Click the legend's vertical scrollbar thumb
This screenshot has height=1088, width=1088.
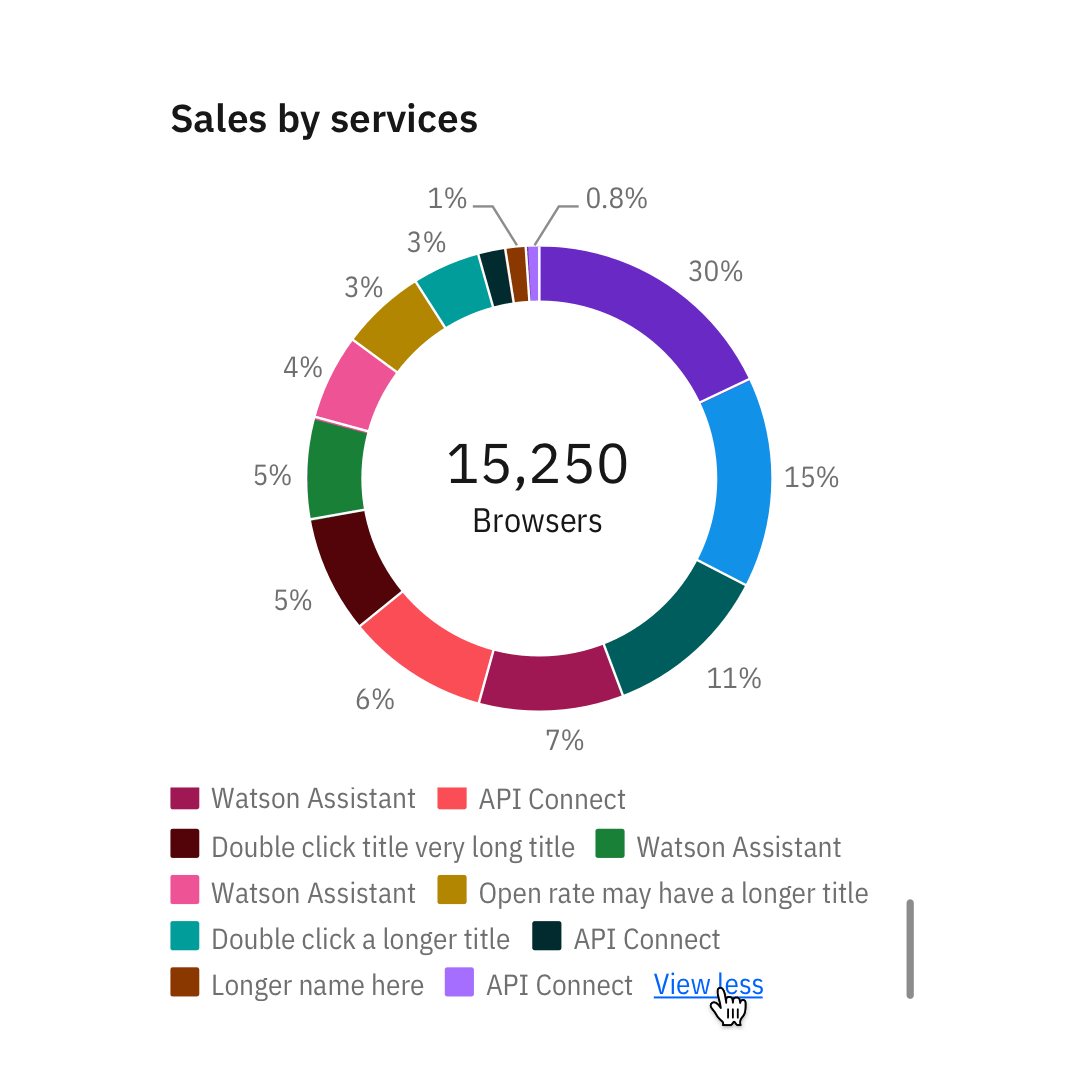910,948
